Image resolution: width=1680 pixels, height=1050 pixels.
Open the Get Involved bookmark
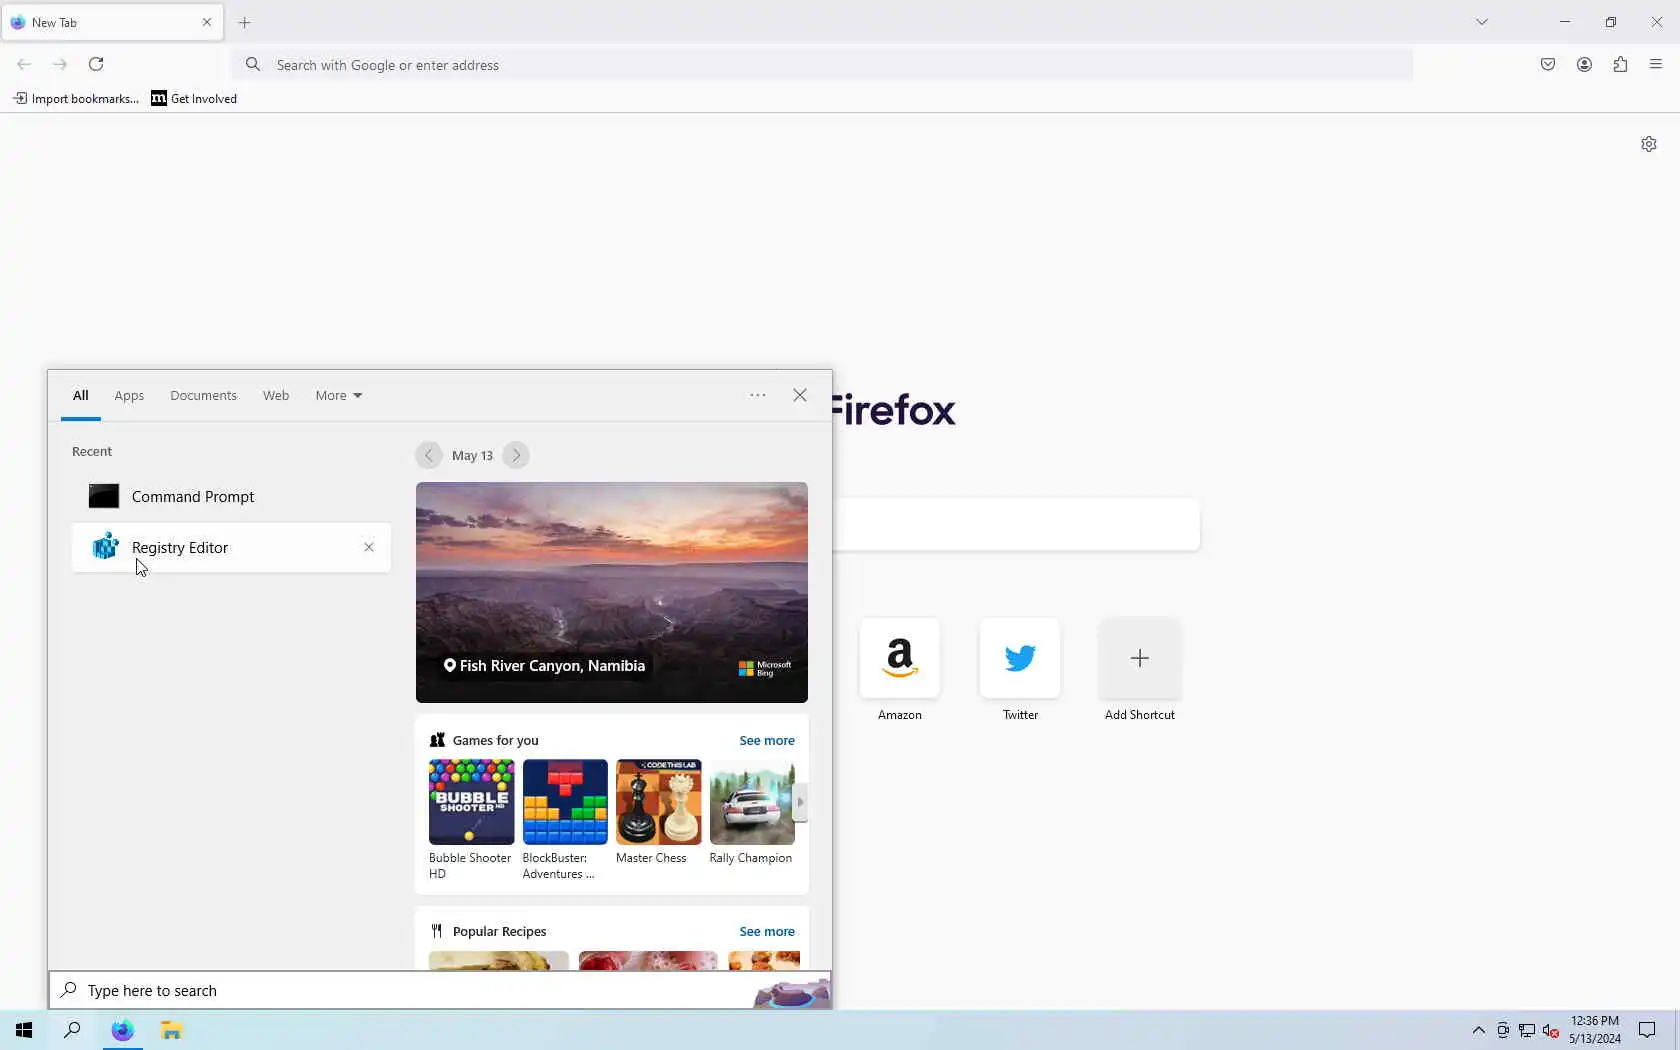pyautogui.click(x=194, y=98)
